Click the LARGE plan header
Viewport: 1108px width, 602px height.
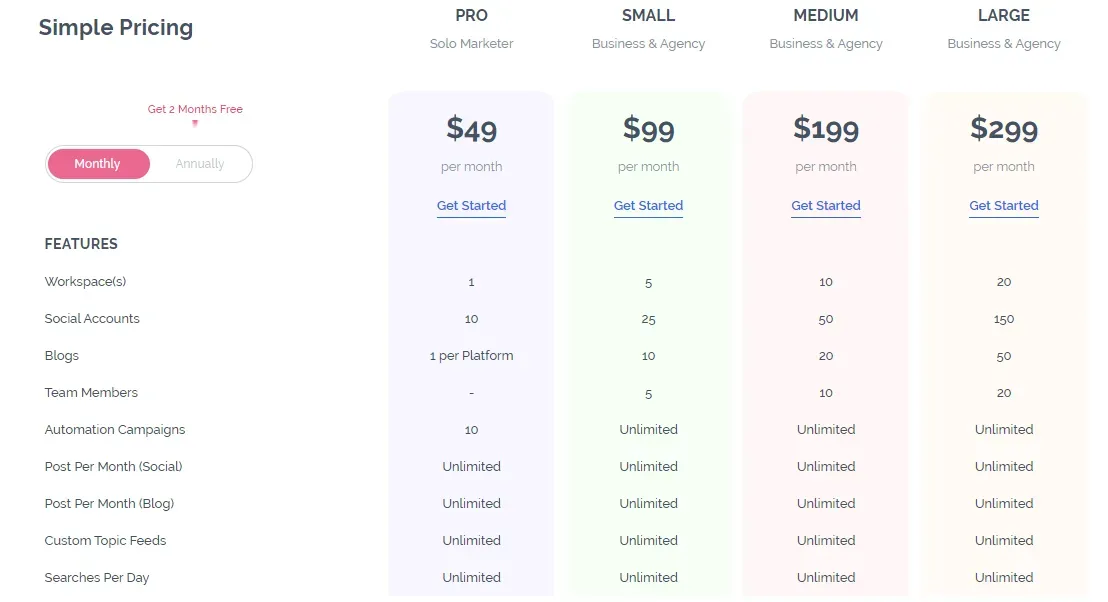[1004, 15]
